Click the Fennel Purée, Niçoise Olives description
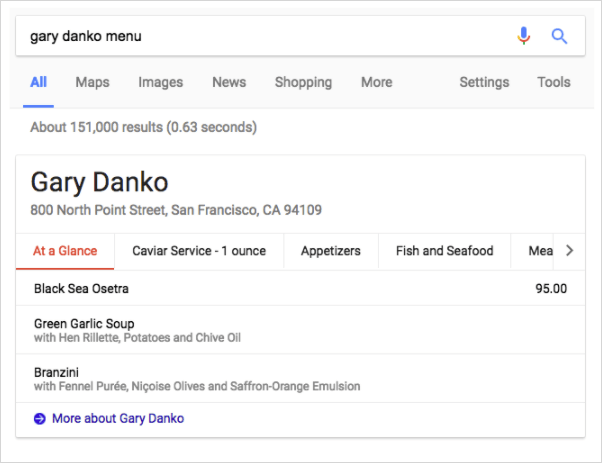Image resolution: width=602 pixels, height=463 pixels. 197,386
